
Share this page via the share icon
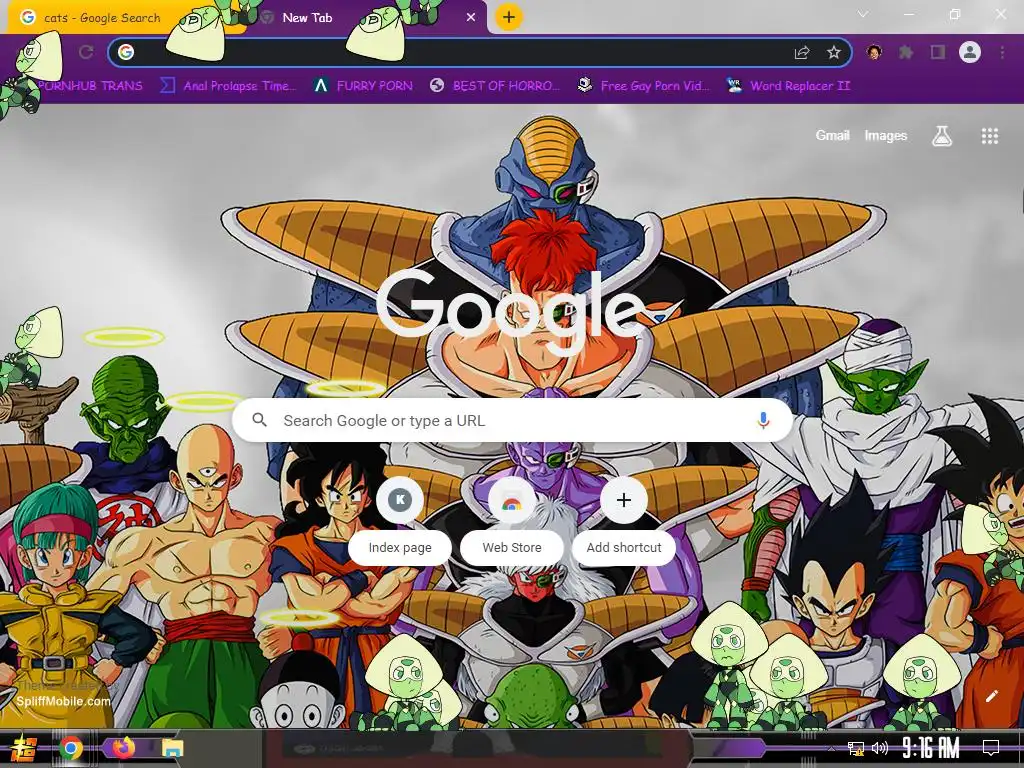click(802, 52)
